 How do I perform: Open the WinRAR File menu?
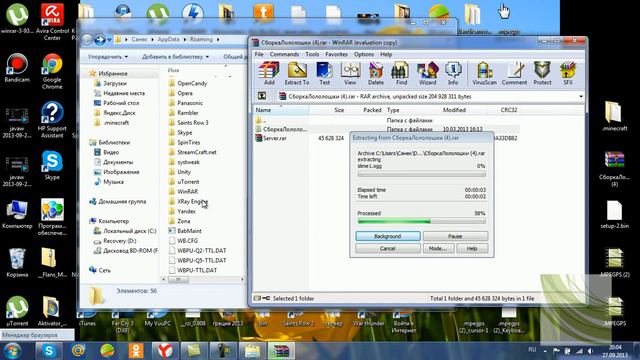point(259,54)
